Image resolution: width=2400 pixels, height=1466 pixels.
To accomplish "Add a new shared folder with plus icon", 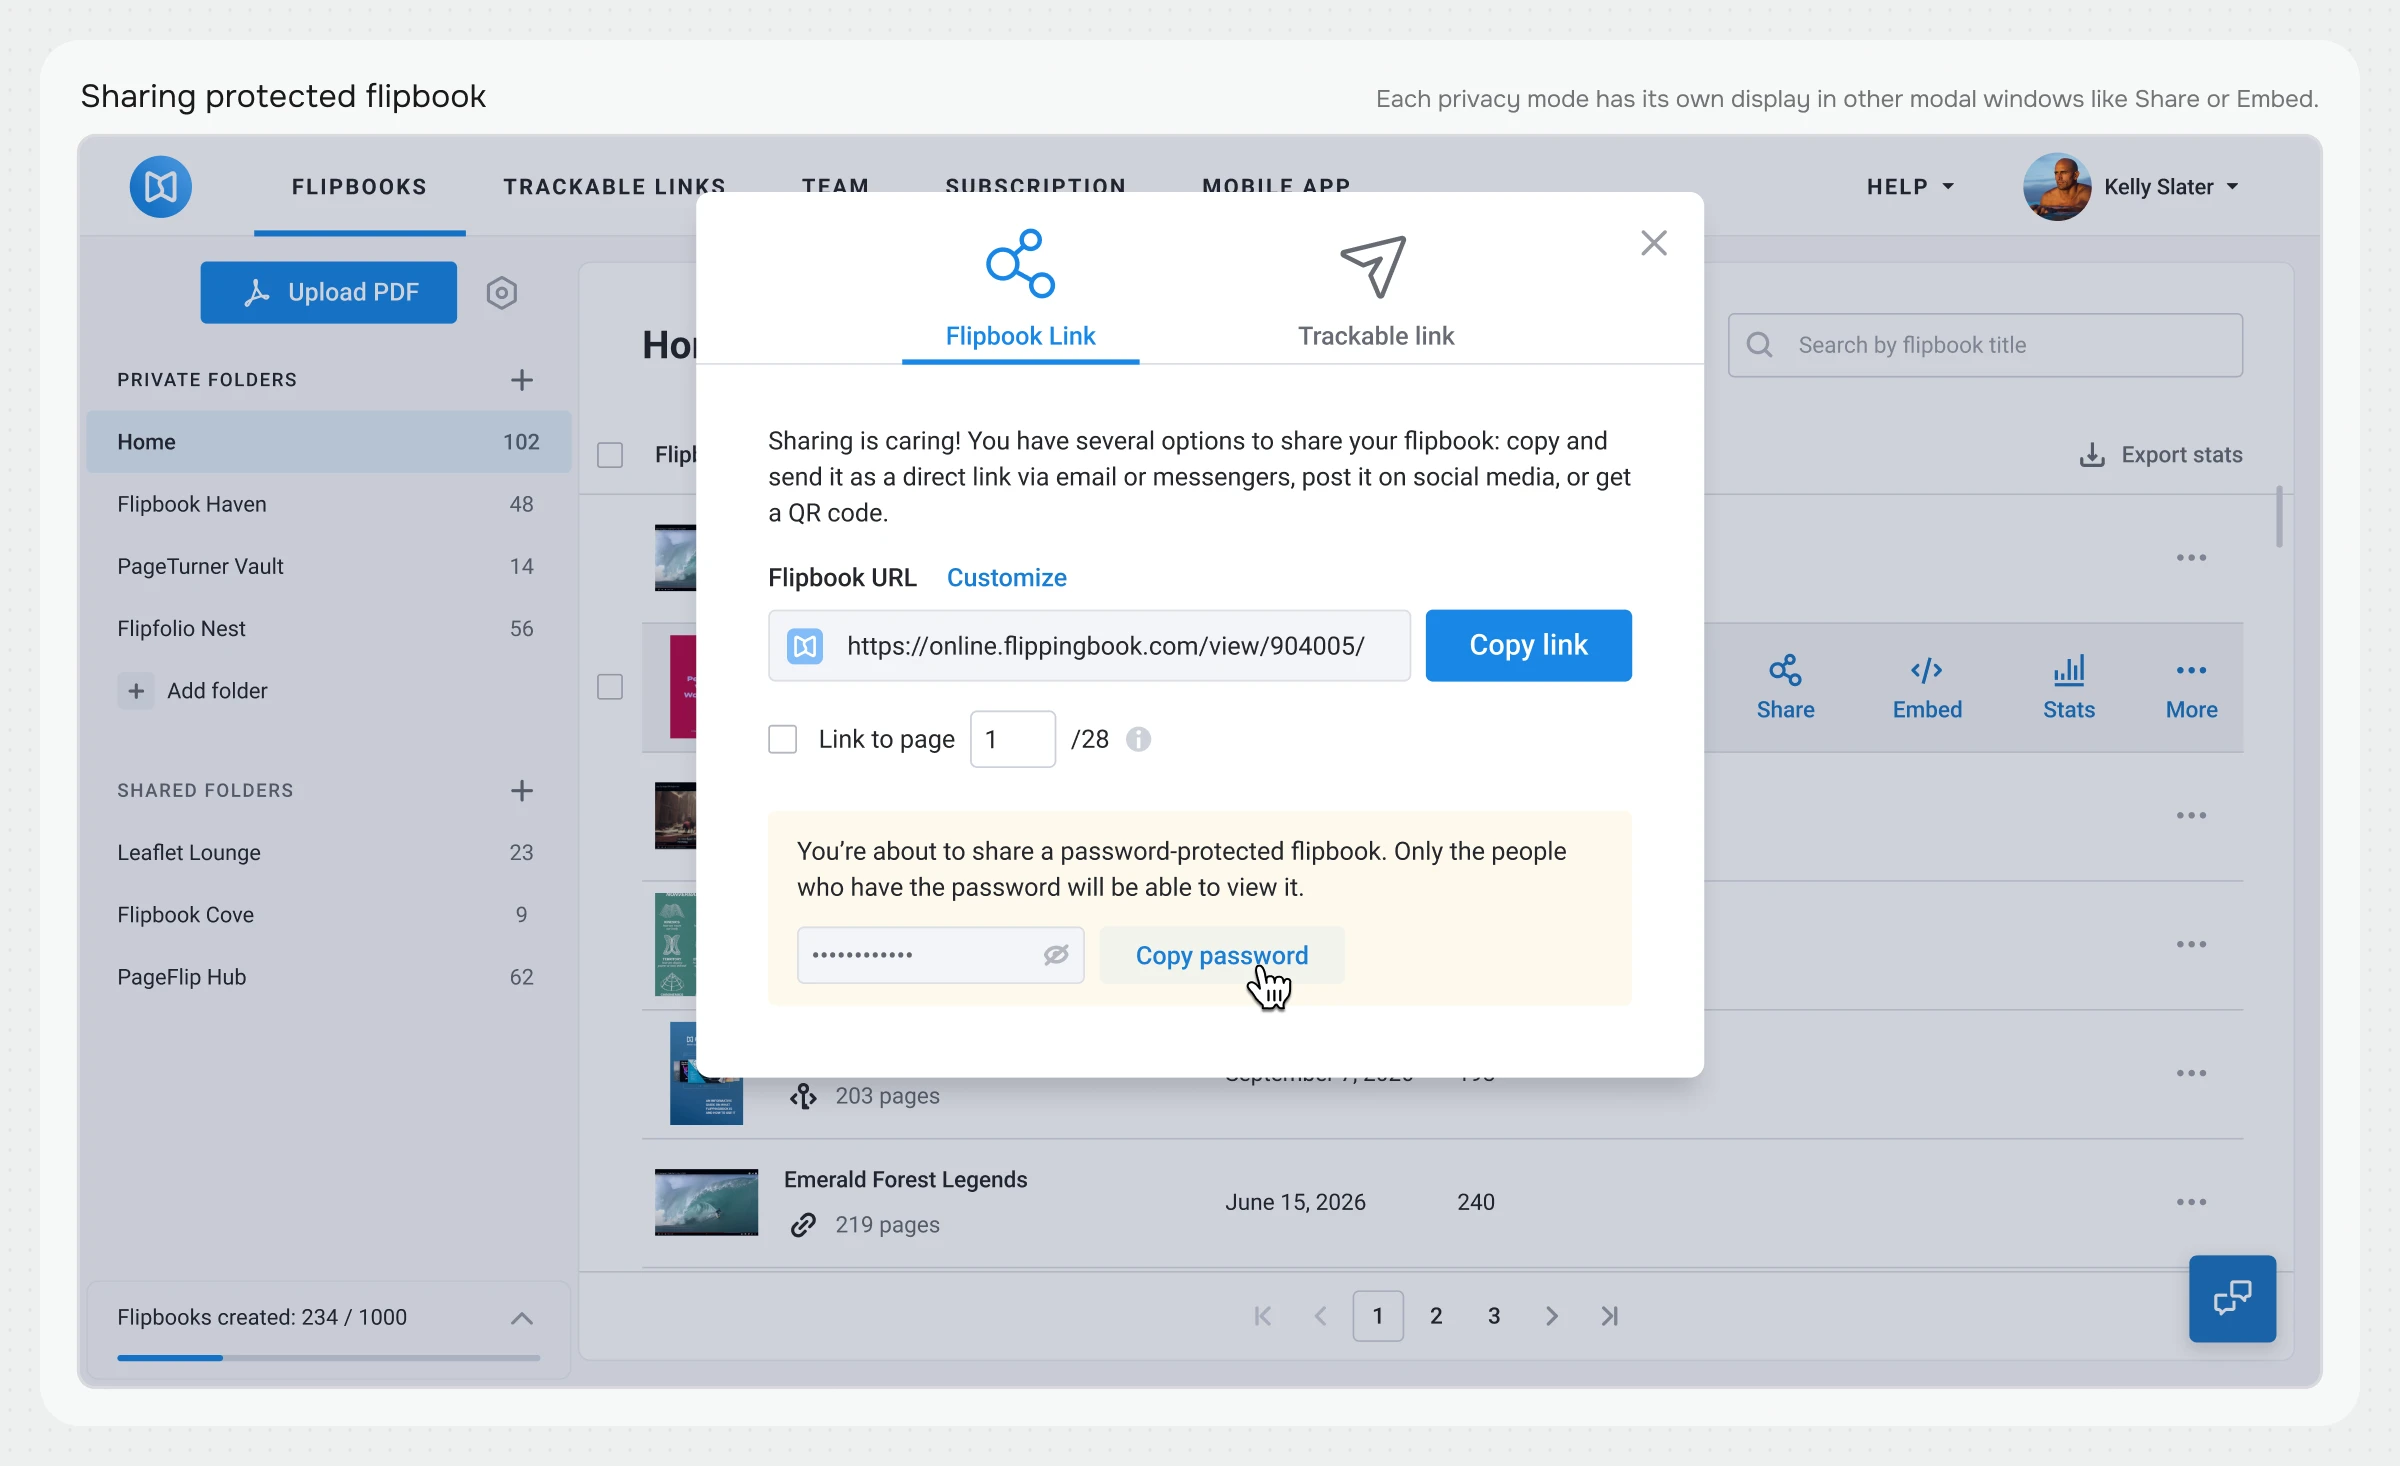I will coord(521,791).
